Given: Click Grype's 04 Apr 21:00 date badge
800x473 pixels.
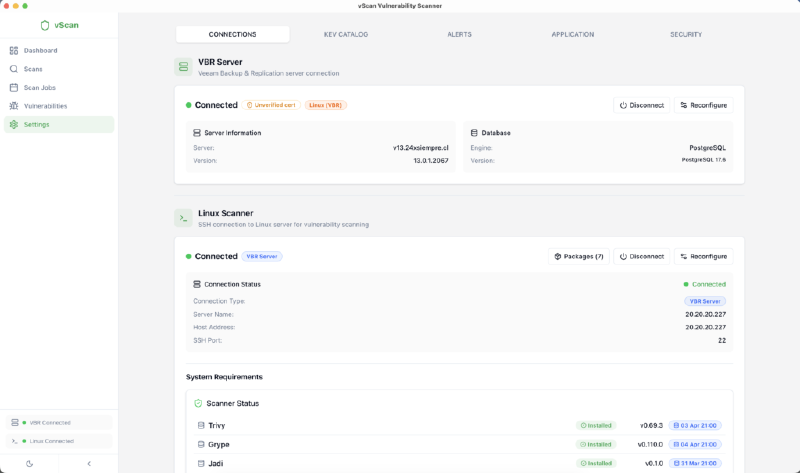Looking at the screenshot, I should (x=695, y=444).
